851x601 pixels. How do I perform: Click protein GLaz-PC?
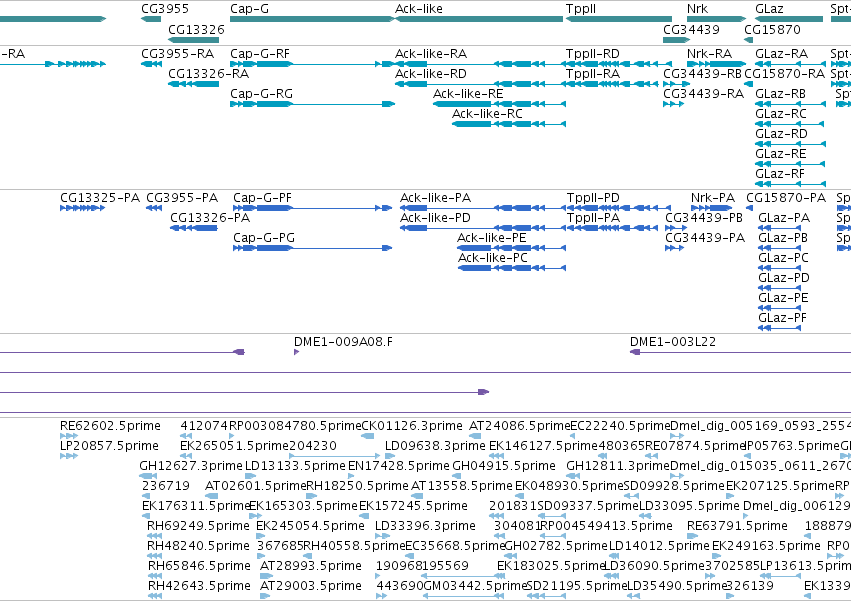[779, 268]
